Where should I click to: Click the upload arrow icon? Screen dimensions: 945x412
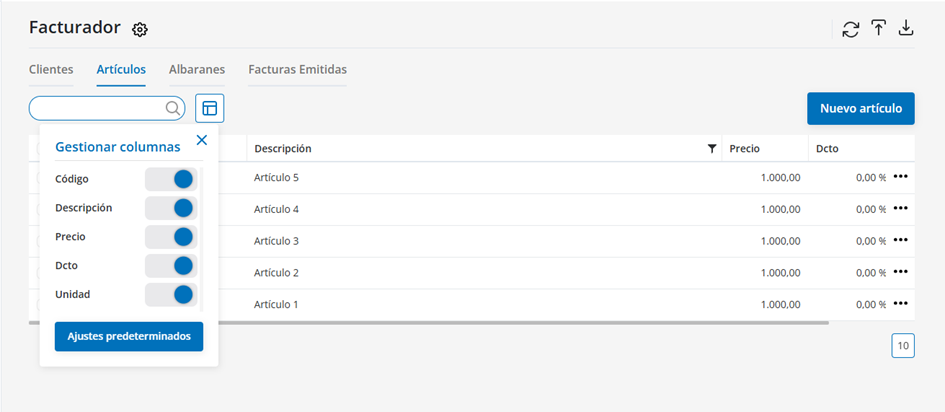879,29
